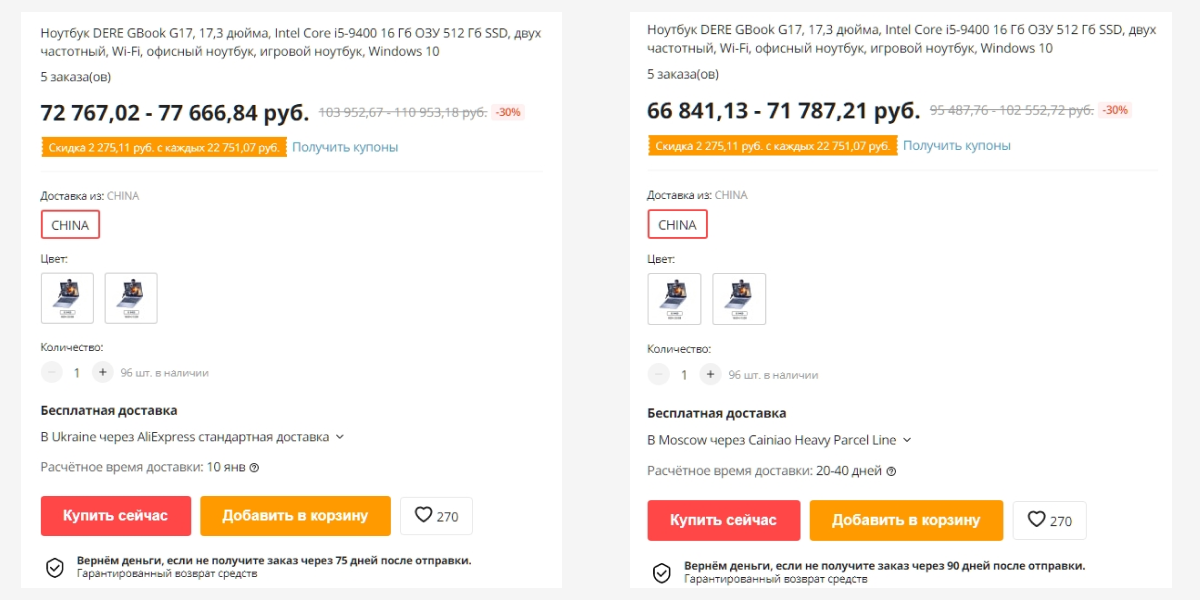The image size is (1200, 600).
Task: Select CHINA shipping origin in left listing
Action: tap(70, 225)
